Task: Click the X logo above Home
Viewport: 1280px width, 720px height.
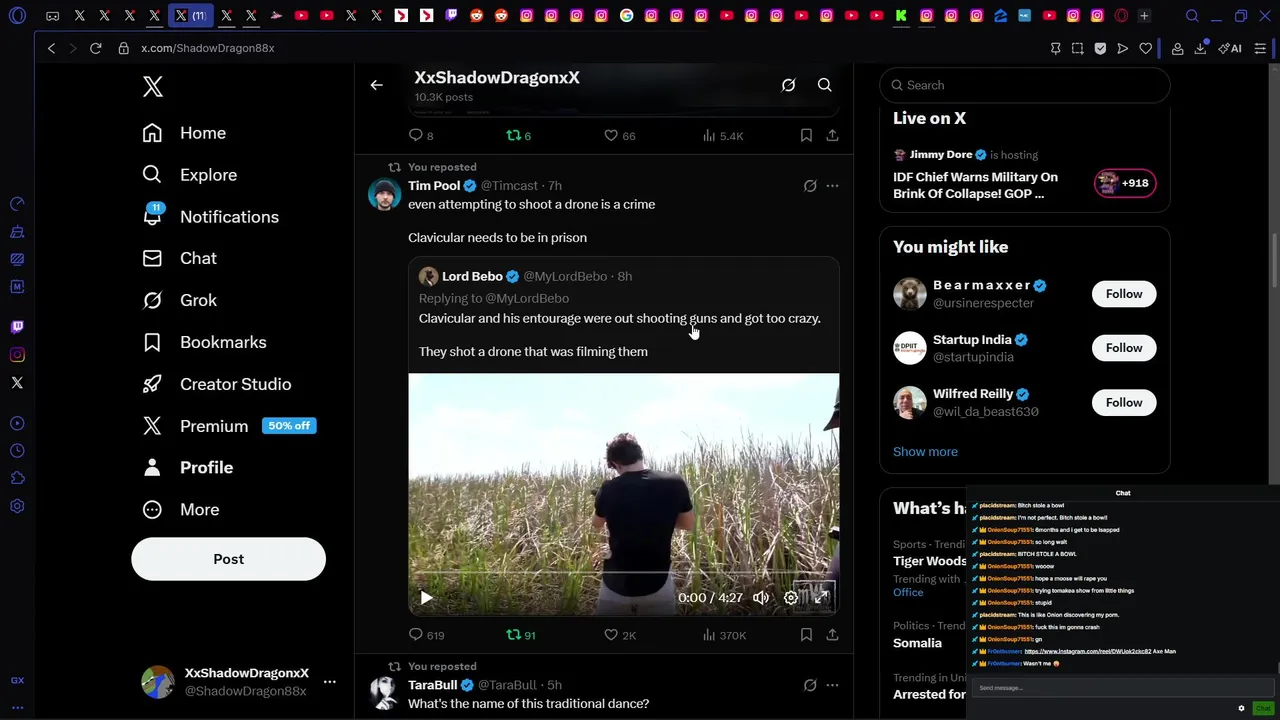Action: 153,87
